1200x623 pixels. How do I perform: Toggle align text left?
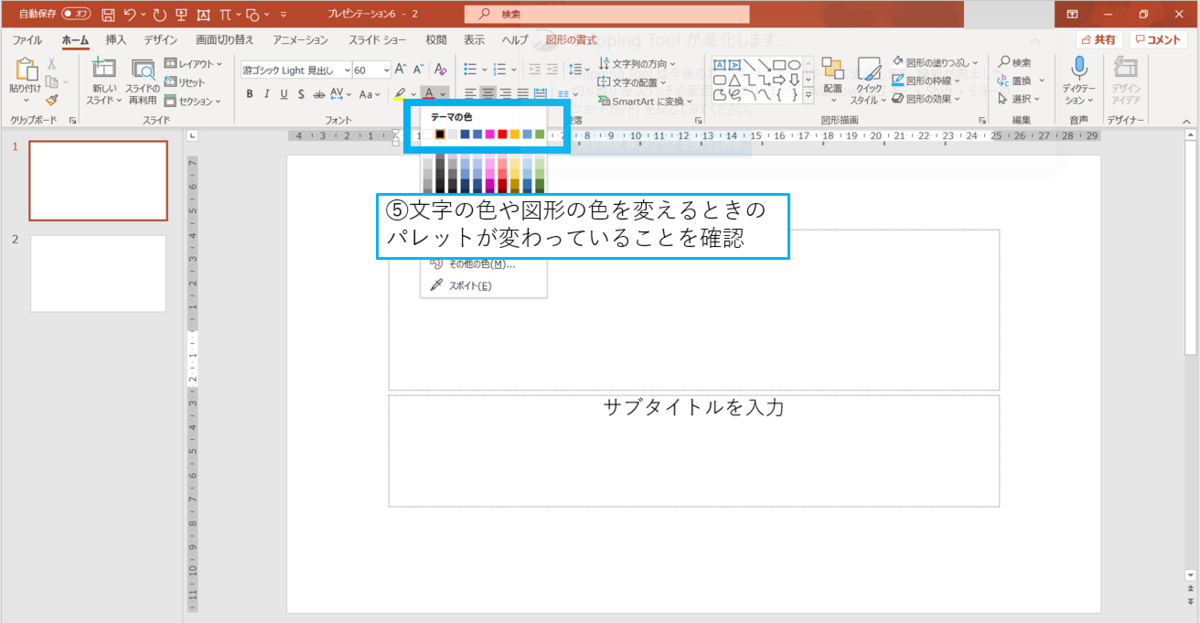click(470, 94)
